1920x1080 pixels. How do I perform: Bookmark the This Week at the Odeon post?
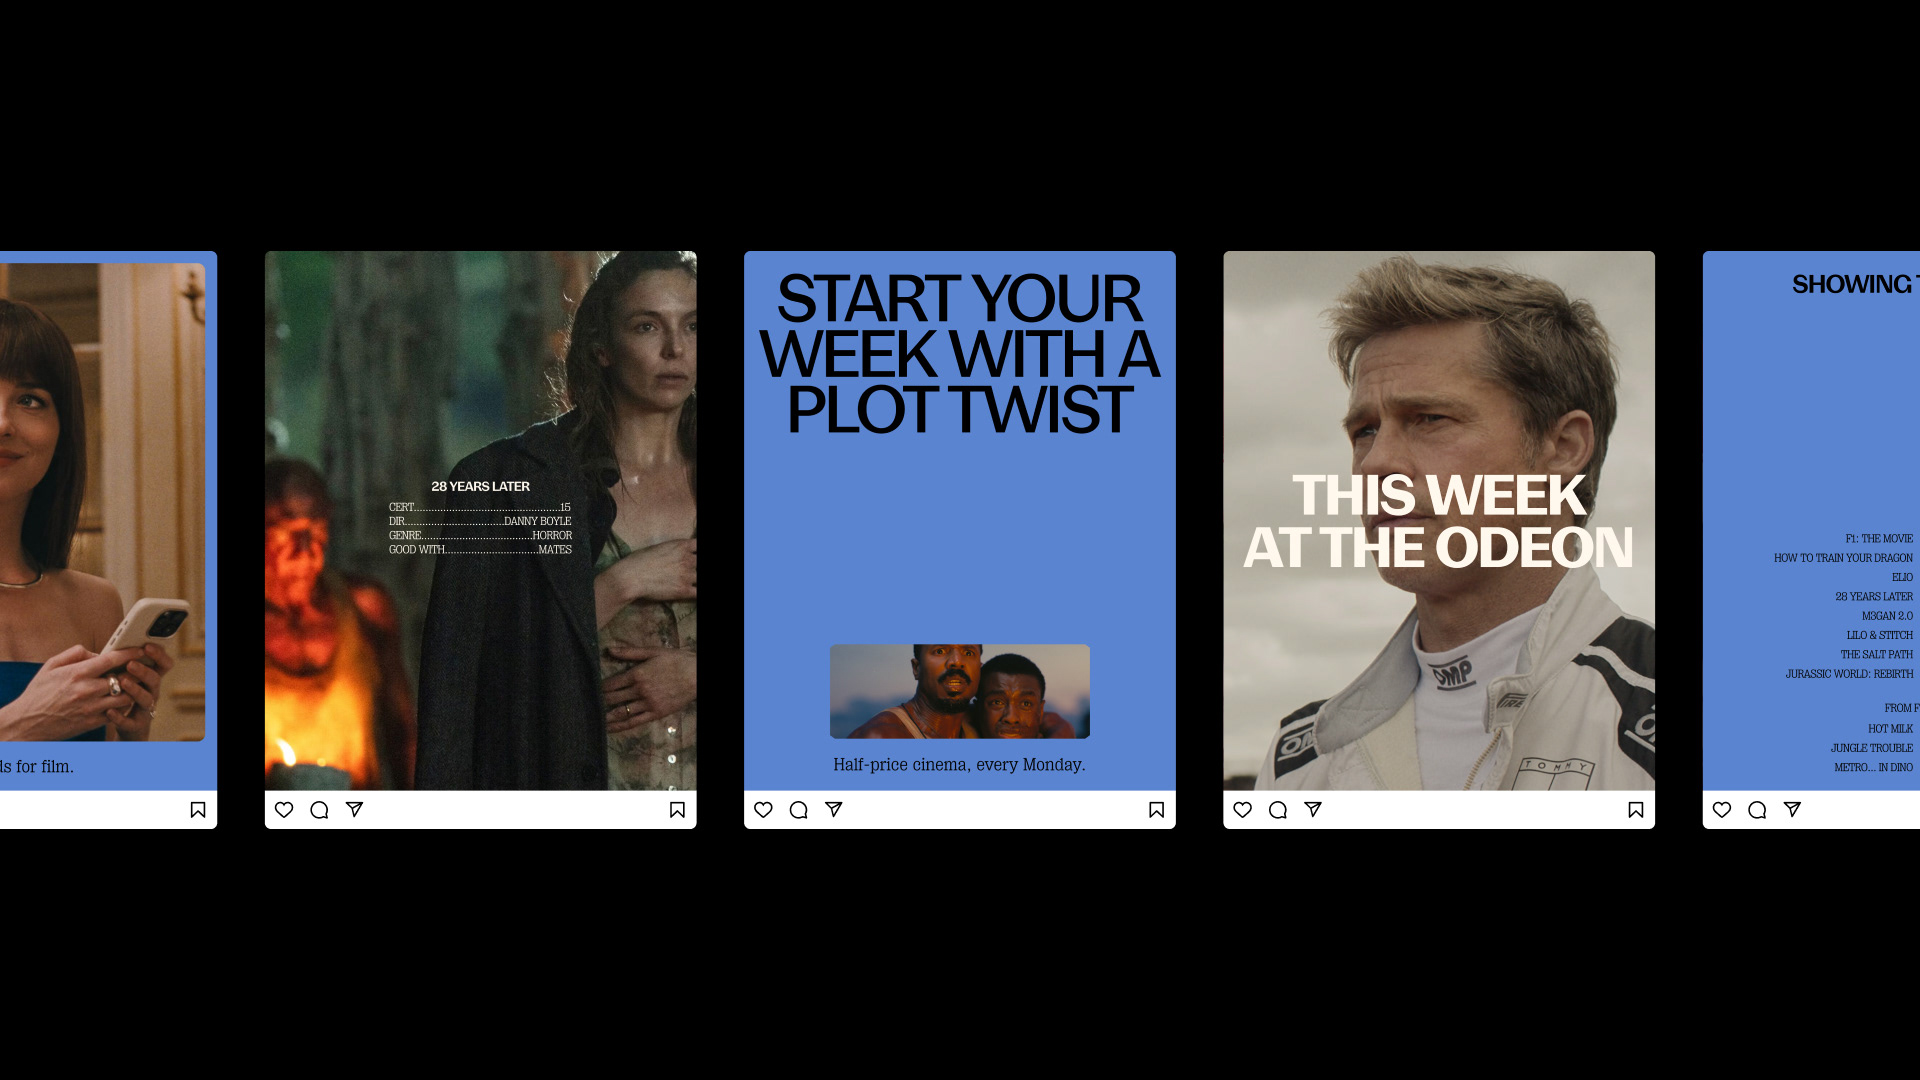point(1635,810)
